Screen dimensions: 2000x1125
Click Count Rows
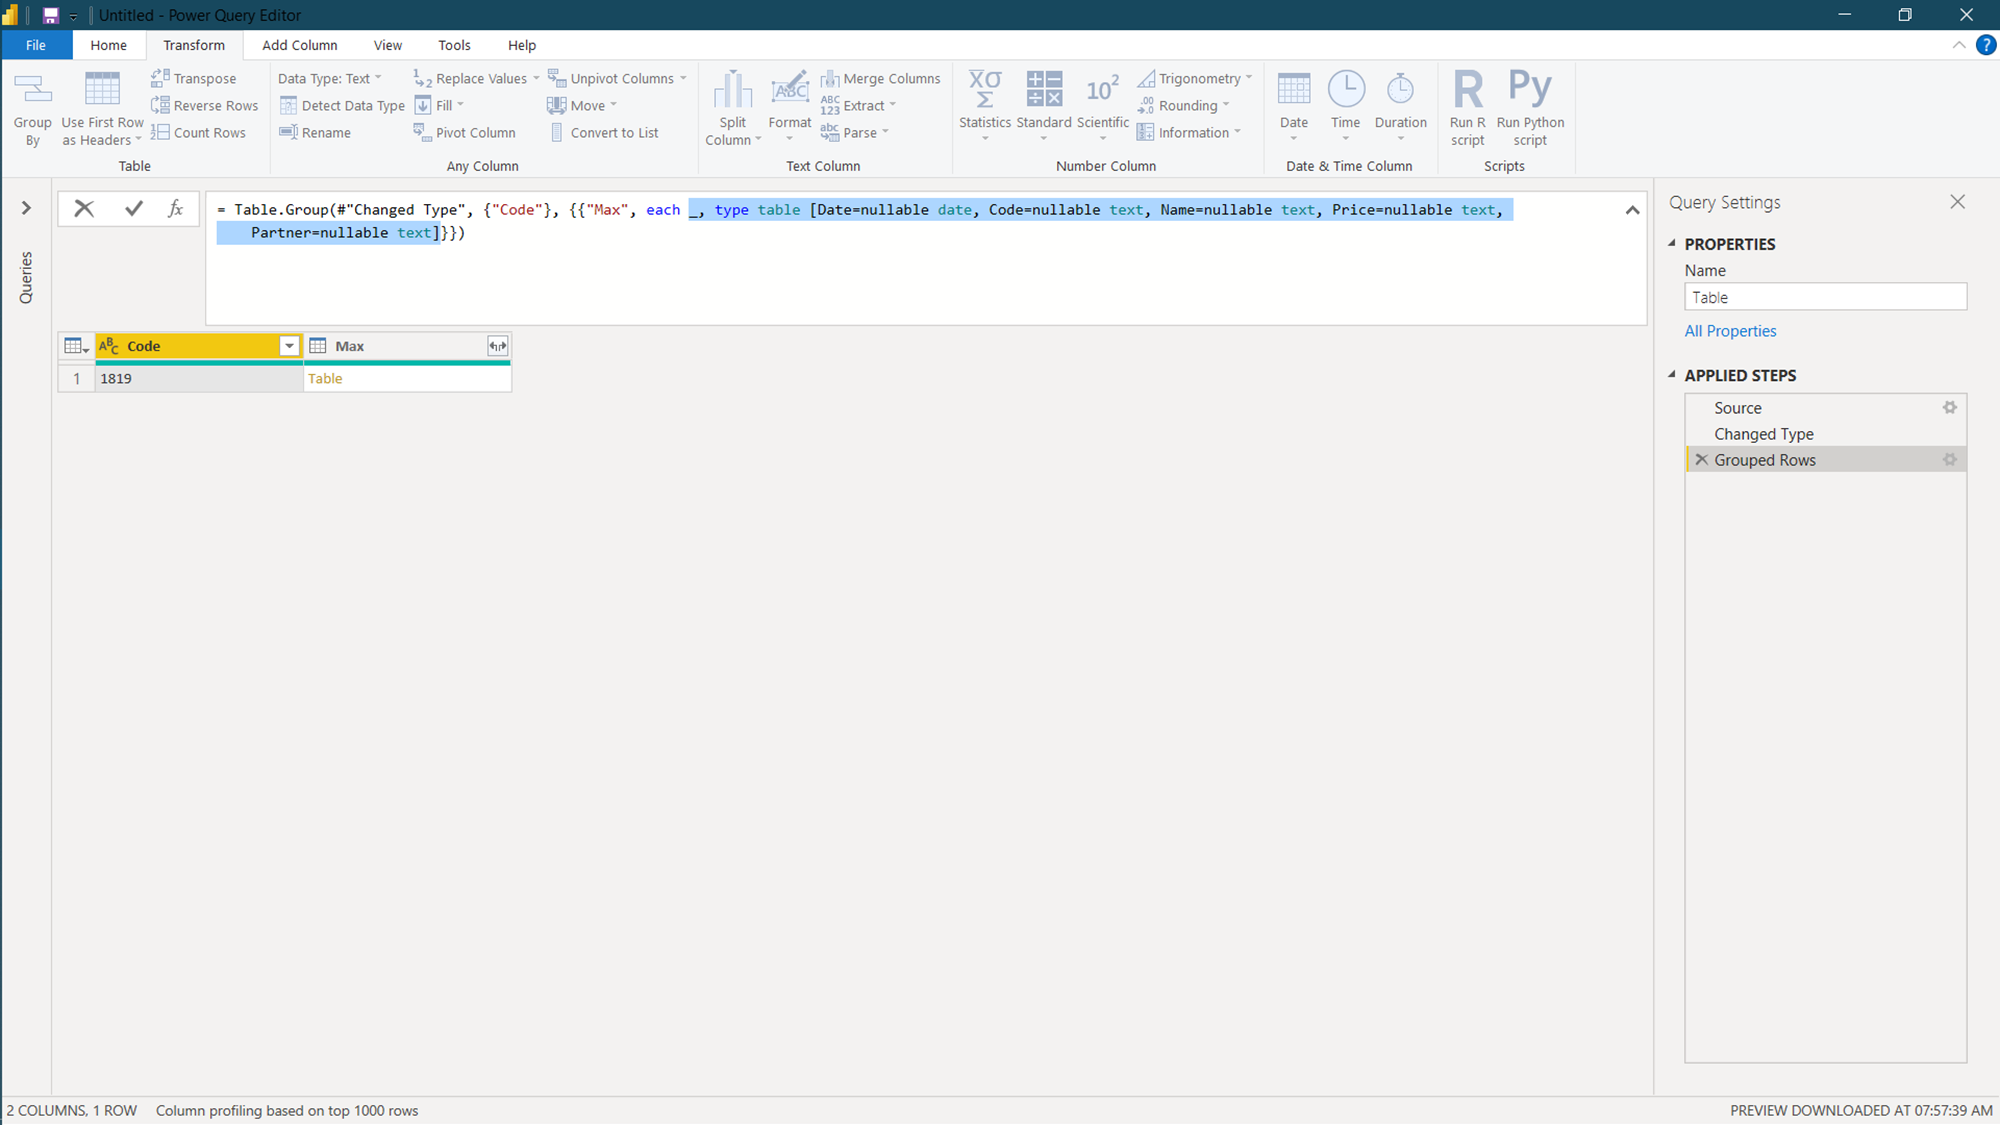(x=198, y=132)
